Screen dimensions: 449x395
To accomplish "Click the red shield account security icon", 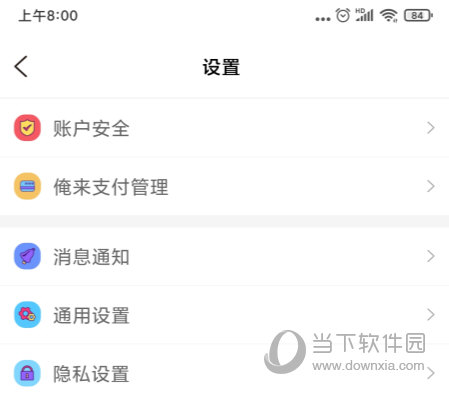I will (x=27, y=128).
